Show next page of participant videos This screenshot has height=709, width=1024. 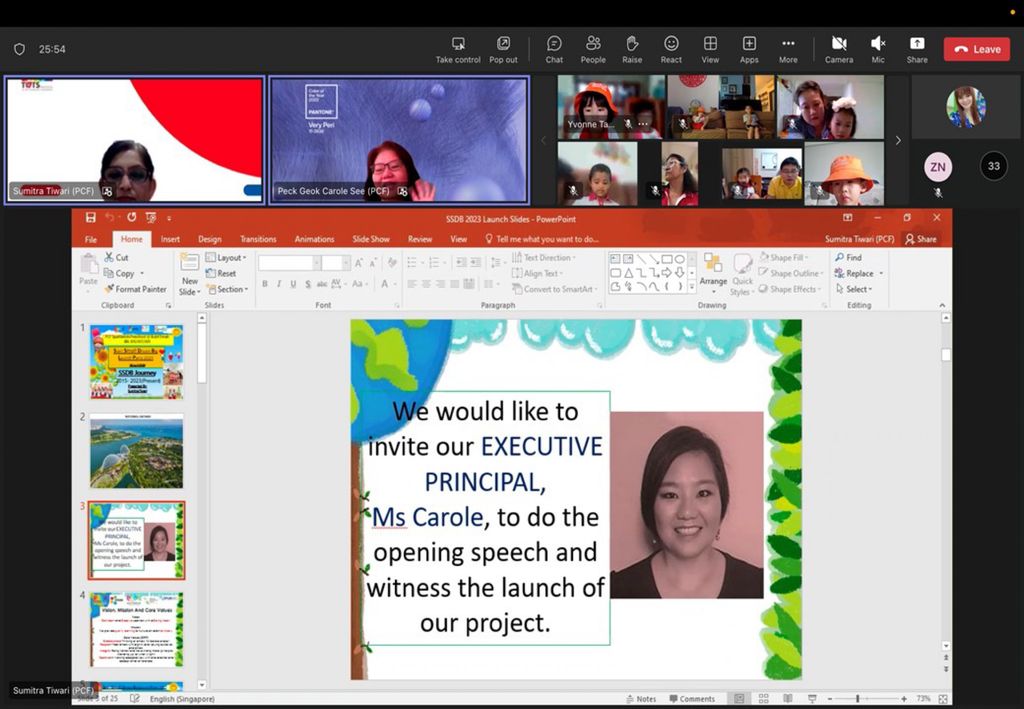tap(898, 140)
